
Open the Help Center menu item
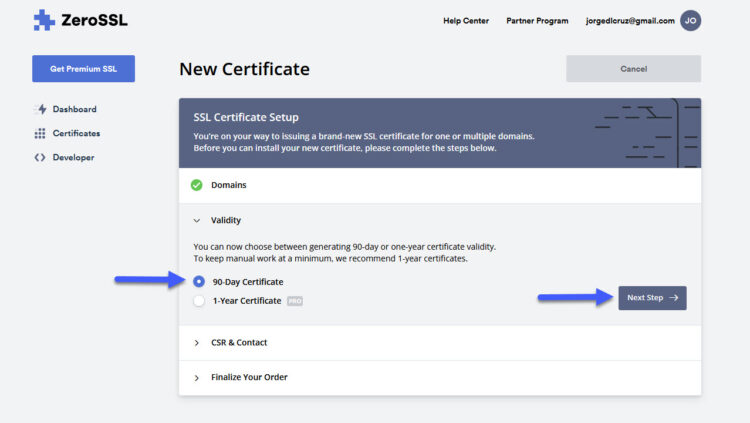466,21
